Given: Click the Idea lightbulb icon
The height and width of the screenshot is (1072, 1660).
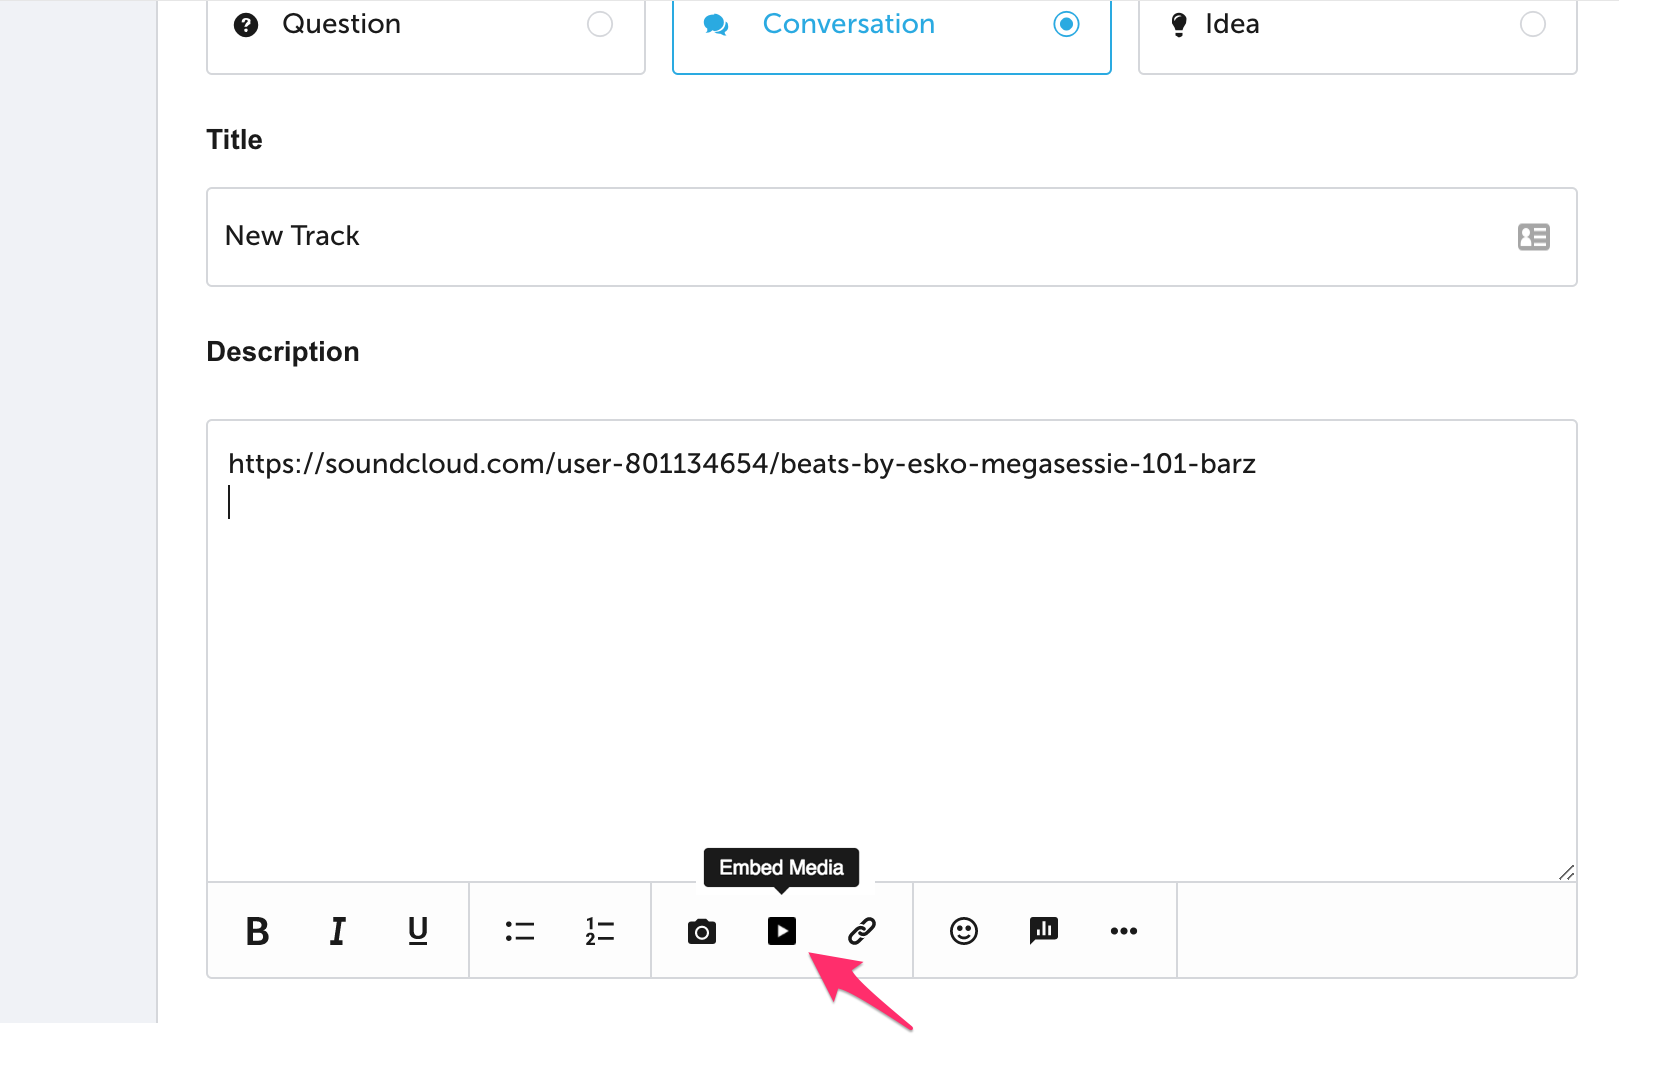Looking at the screenshot, I should (1179, 25).
